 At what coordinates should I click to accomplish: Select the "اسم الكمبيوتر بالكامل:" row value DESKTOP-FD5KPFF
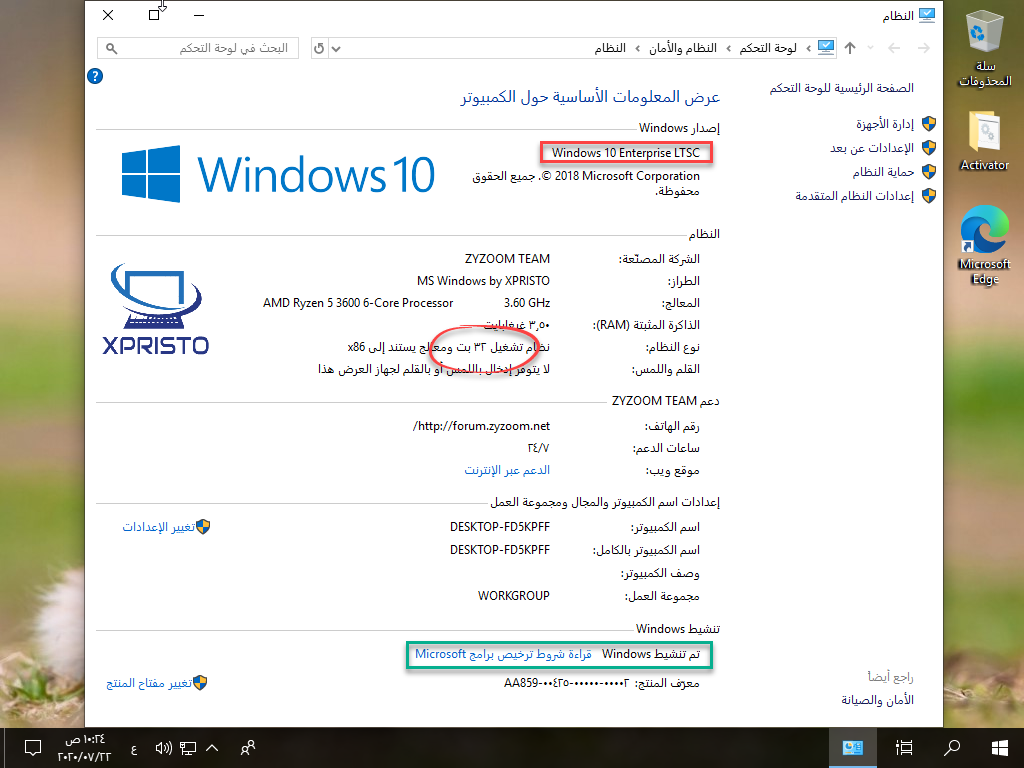[x=500, y=550]
